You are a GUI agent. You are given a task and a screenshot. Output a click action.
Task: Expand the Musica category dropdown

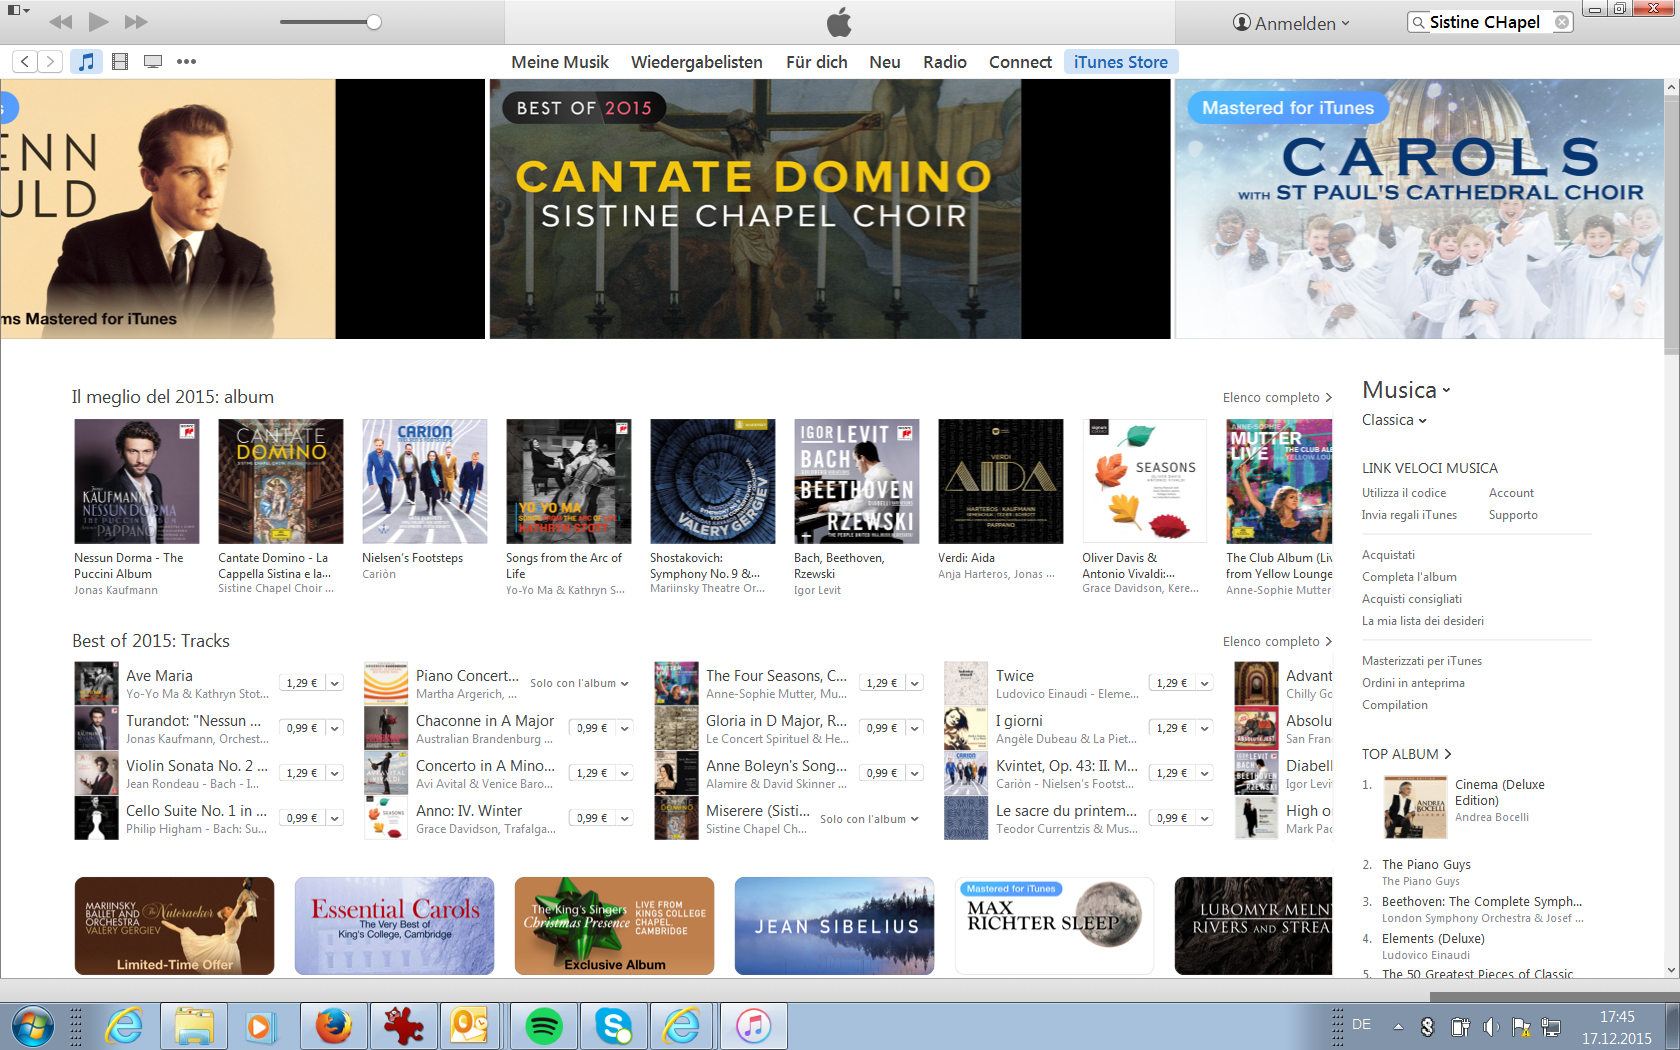tap(1406, 390)
